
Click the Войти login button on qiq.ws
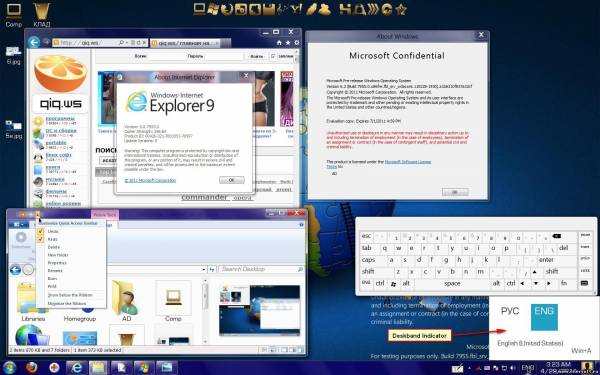click(256, 56)
